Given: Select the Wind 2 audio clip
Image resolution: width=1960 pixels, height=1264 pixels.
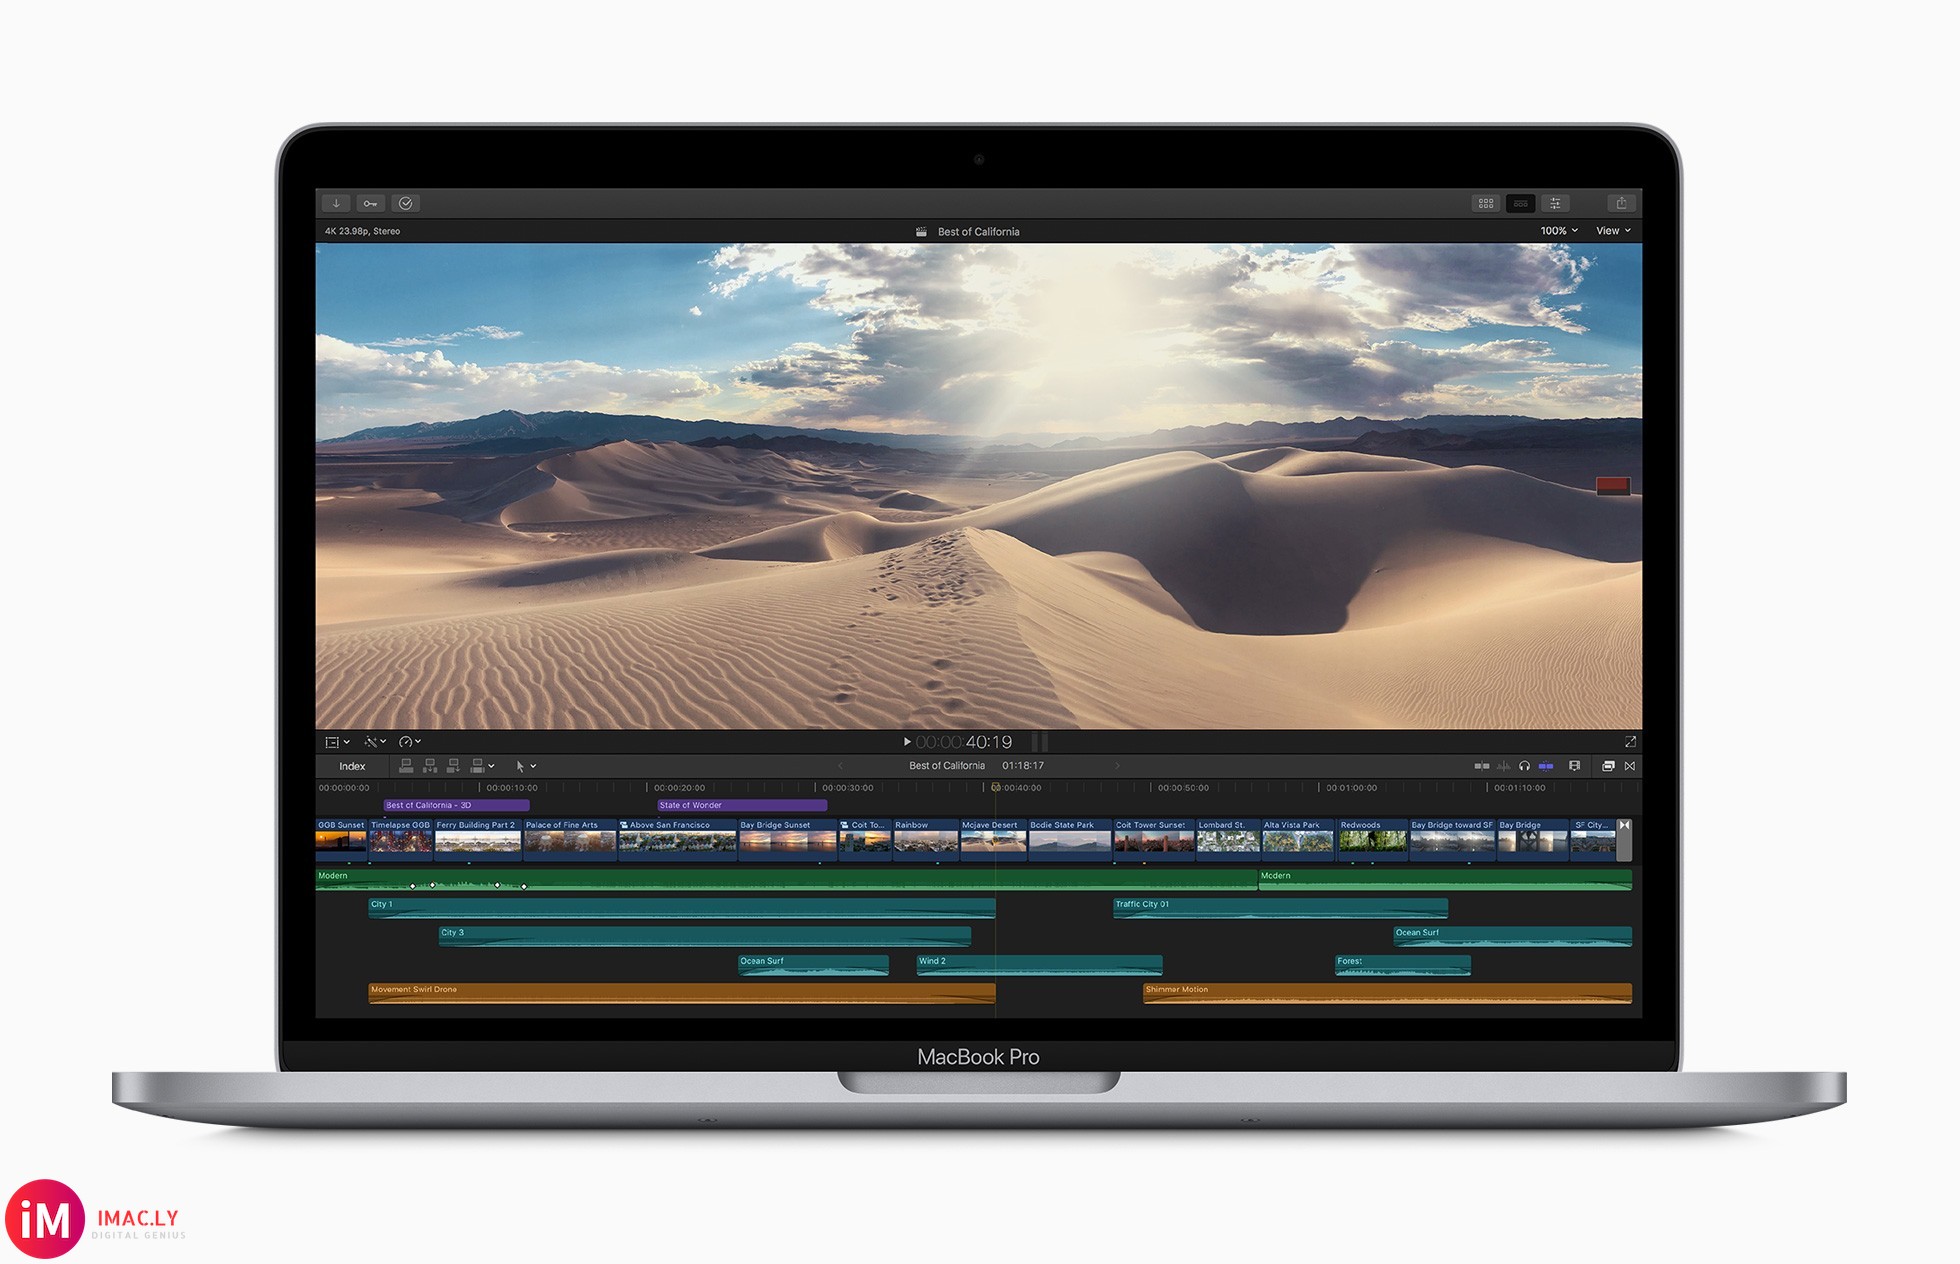Looking at the screenshot, I should click(x=1039, y=965).
